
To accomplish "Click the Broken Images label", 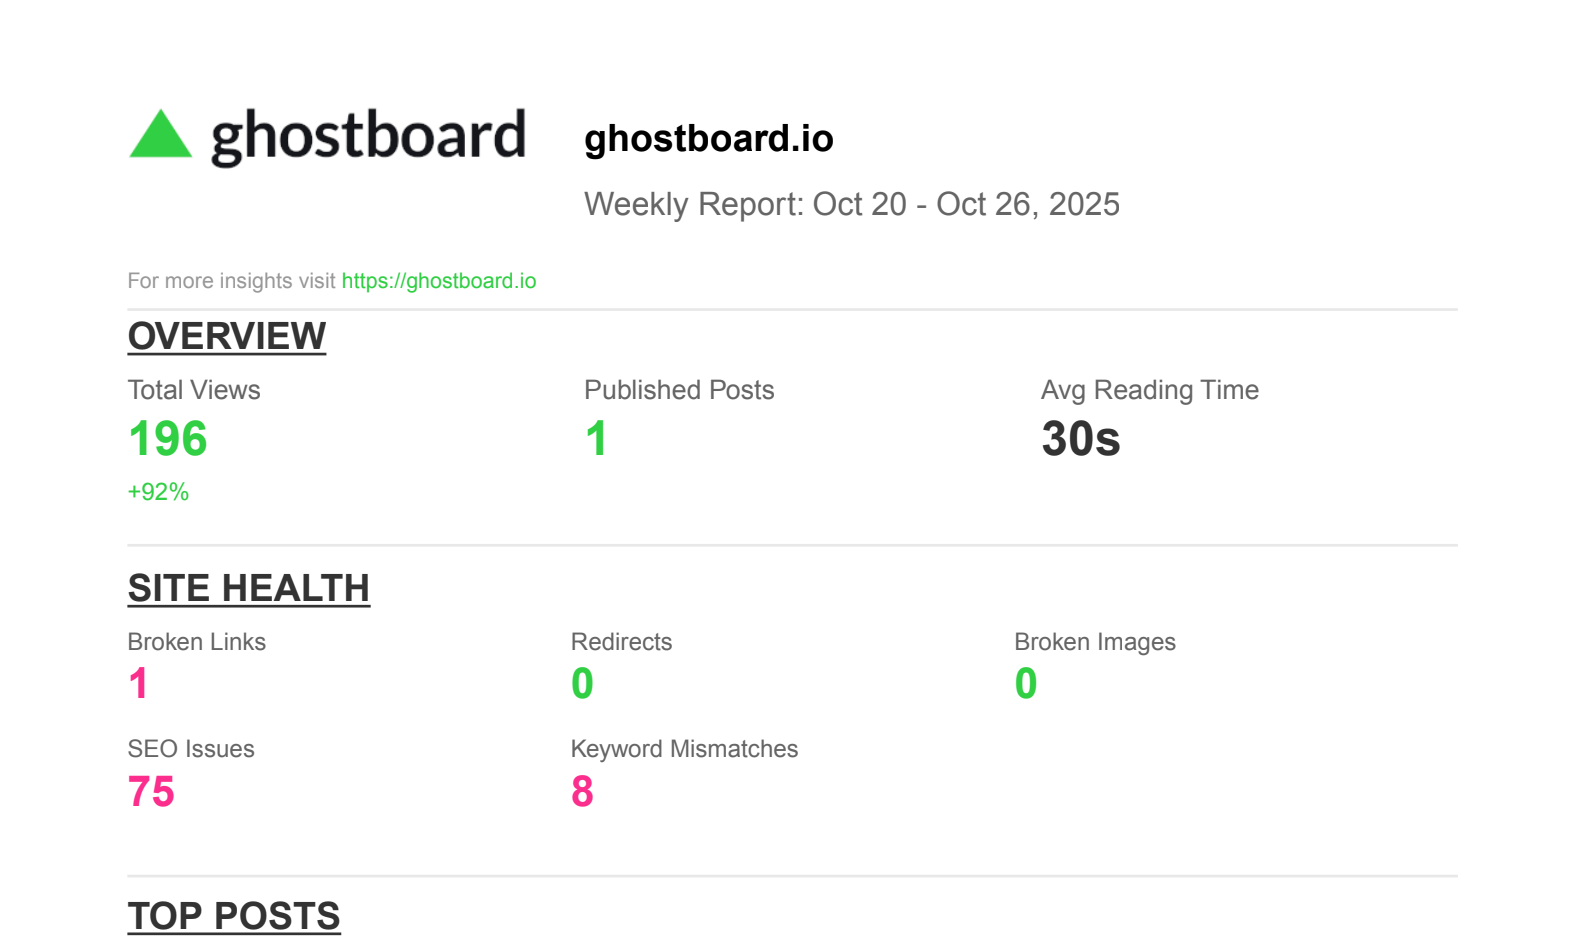I will tap(1094, 642).
